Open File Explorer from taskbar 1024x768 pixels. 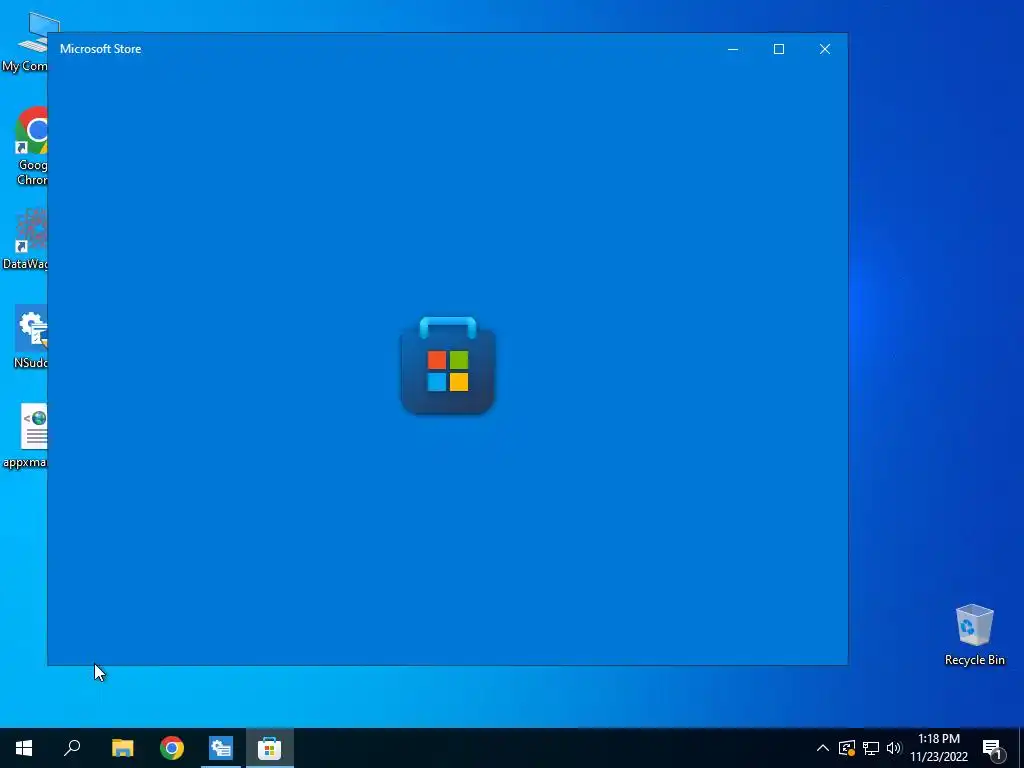pyautogui.click(x=122, y=748)
